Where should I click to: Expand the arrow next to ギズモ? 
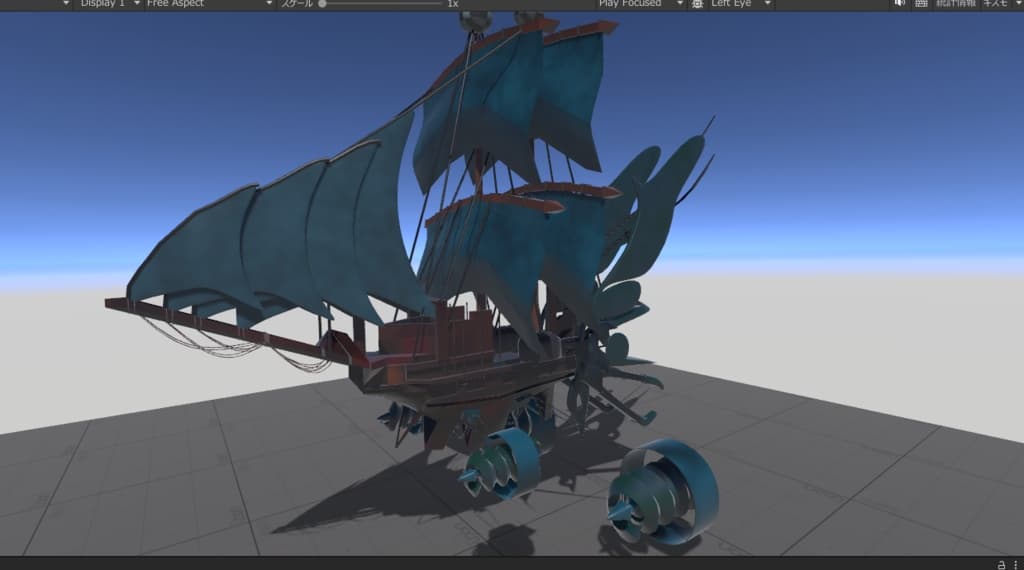(x=1017, y=3)
